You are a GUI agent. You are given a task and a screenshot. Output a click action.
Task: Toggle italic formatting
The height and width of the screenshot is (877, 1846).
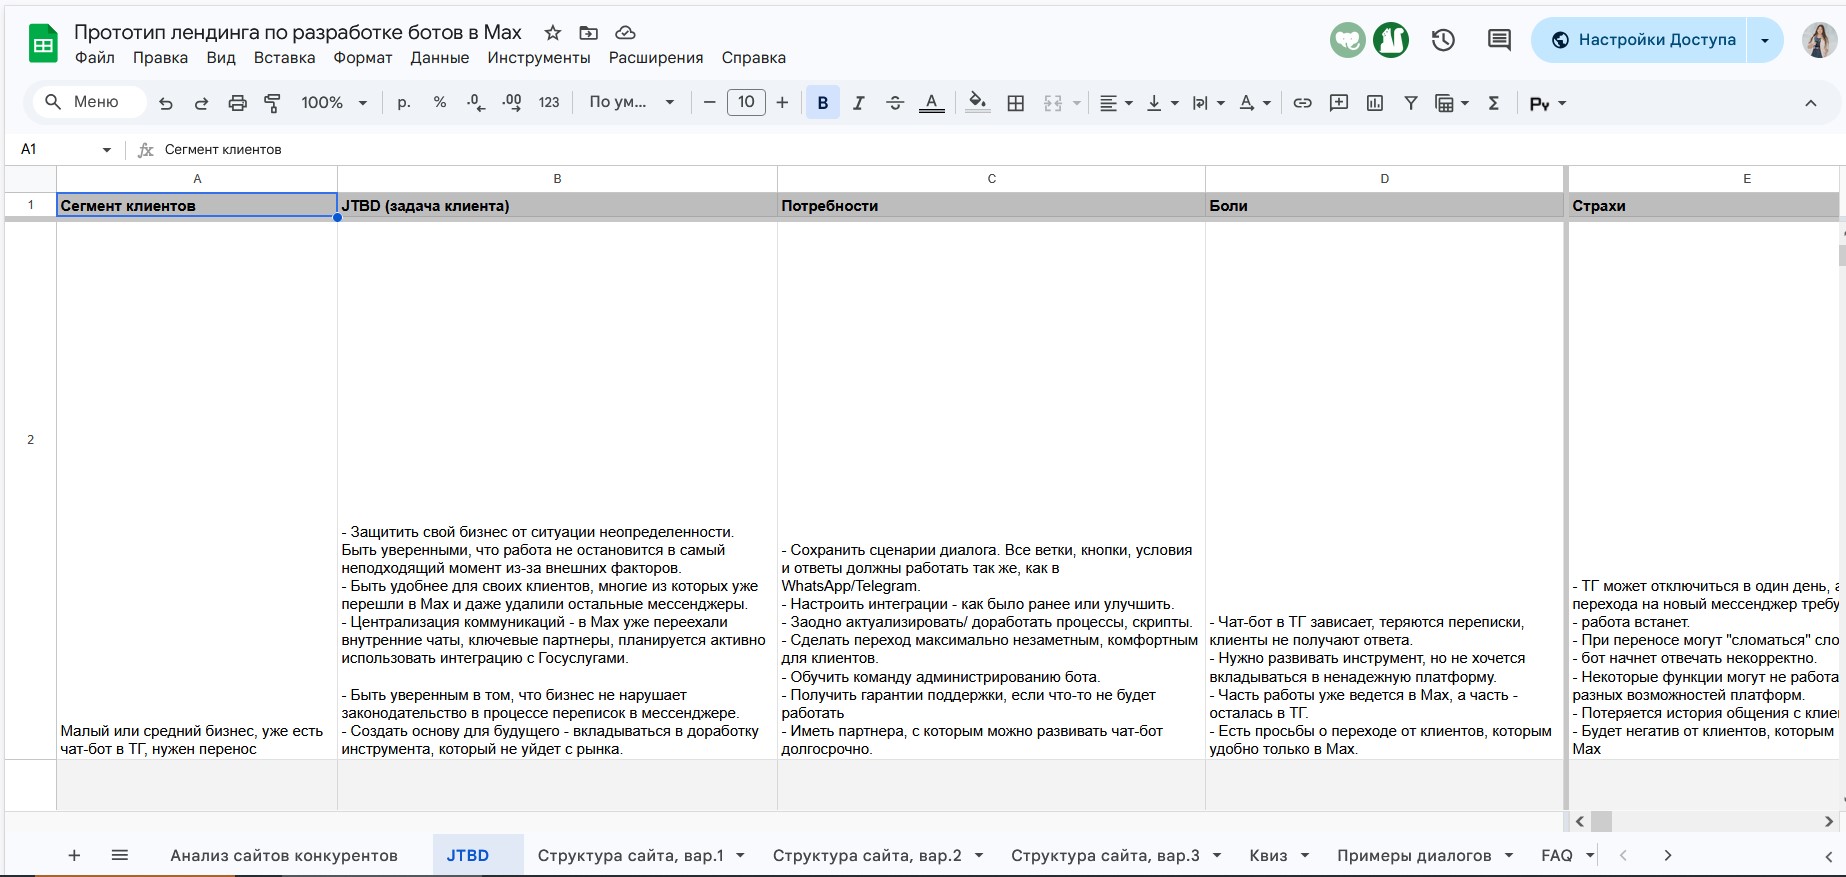858,103
